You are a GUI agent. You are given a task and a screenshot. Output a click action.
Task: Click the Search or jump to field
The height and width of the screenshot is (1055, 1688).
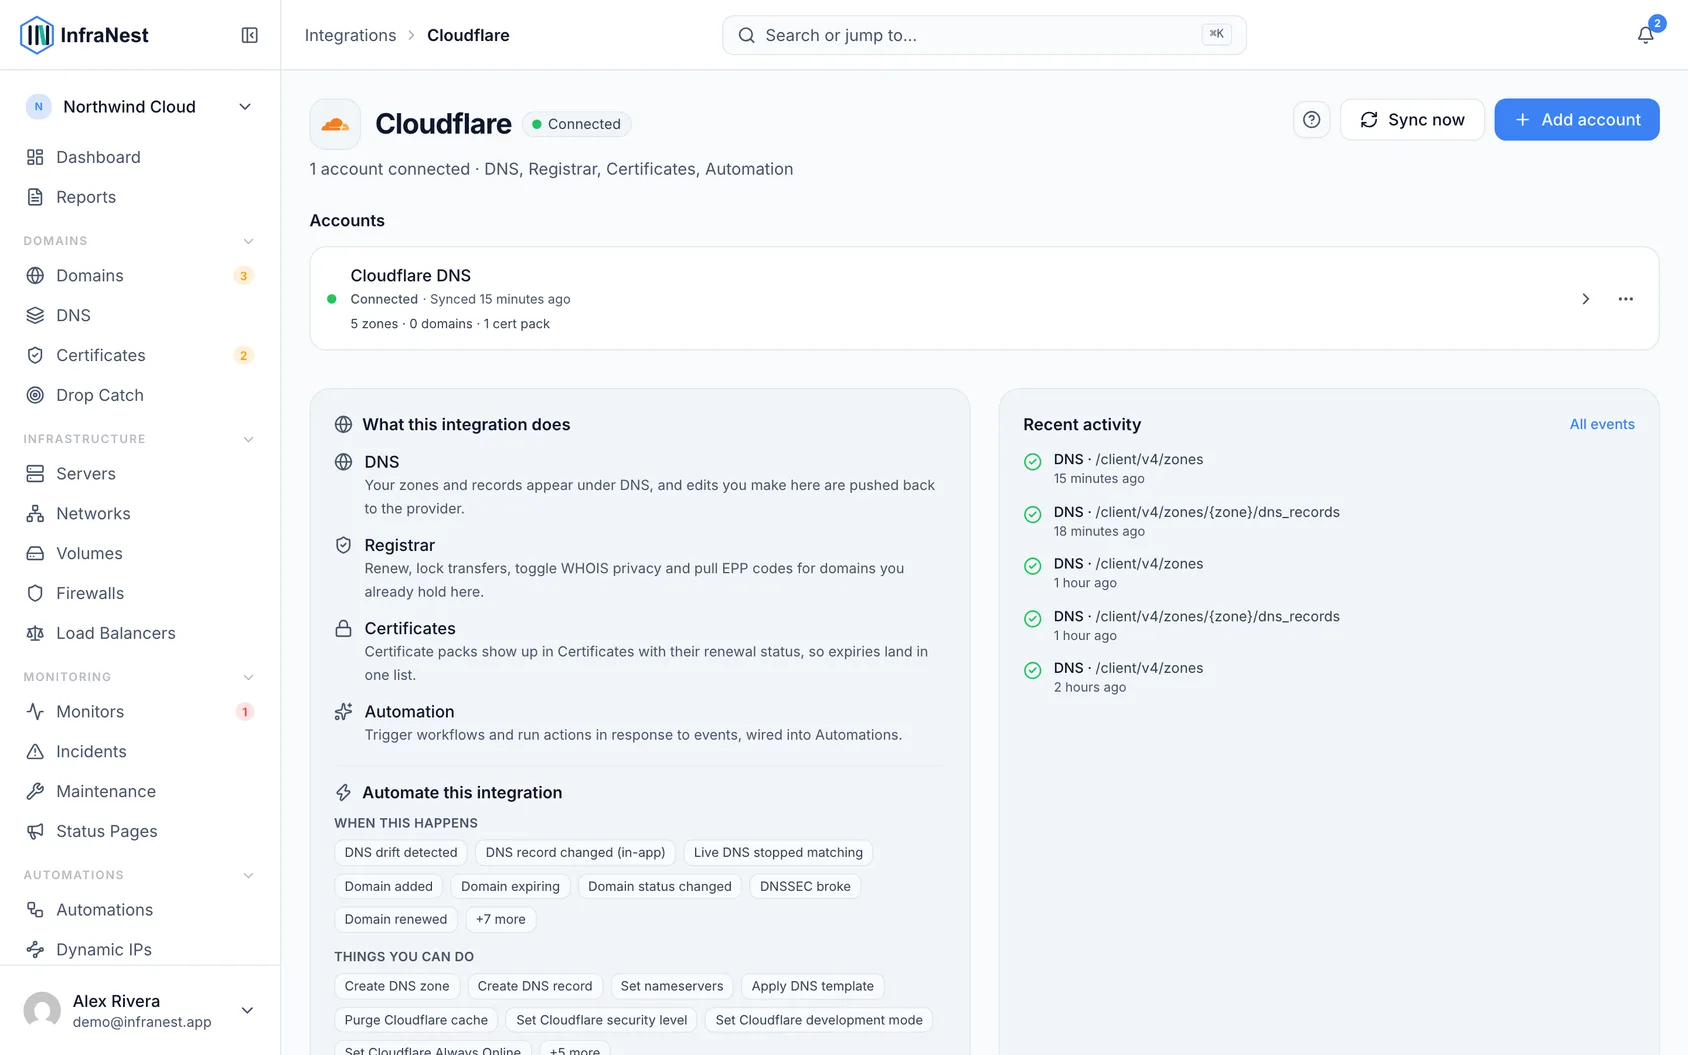(x=984, y=35)
